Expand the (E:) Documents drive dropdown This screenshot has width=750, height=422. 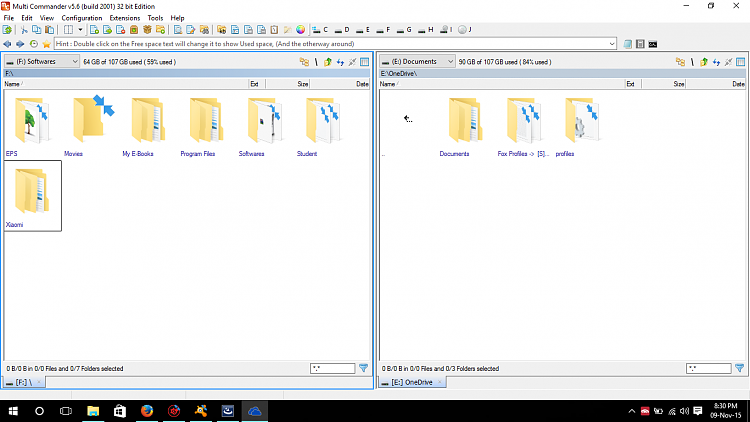(x=451, y=62)
